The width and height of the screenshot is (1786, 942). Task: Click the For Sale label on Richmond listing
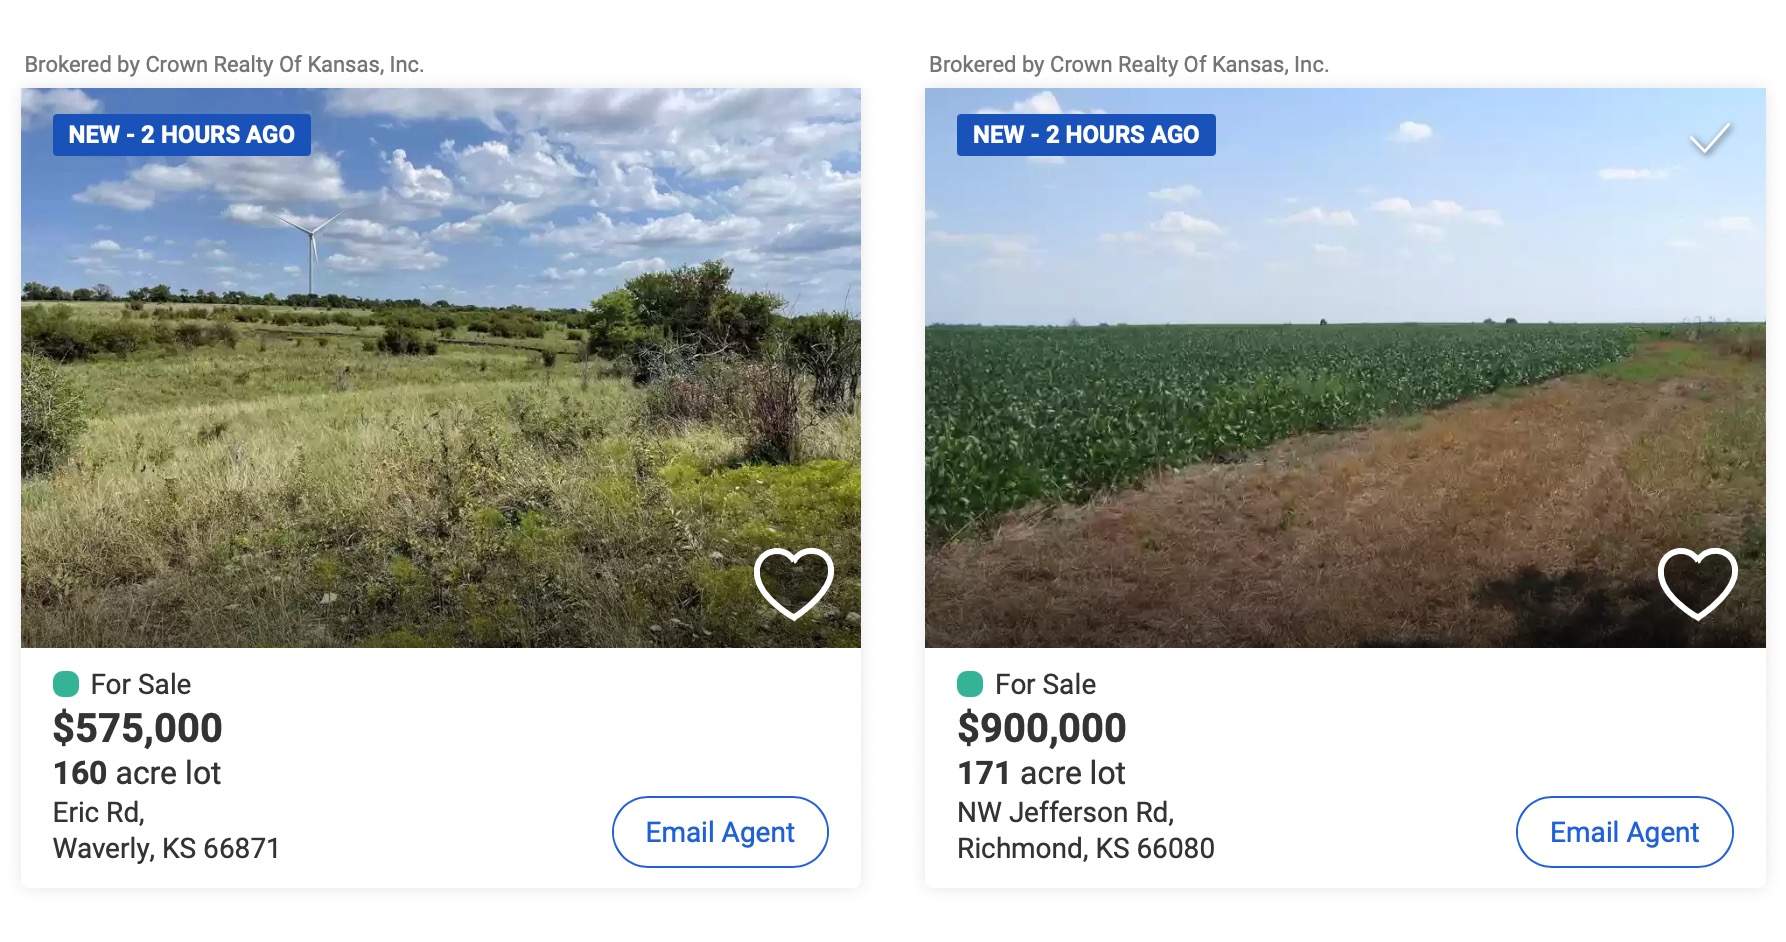pos(1045,684)
